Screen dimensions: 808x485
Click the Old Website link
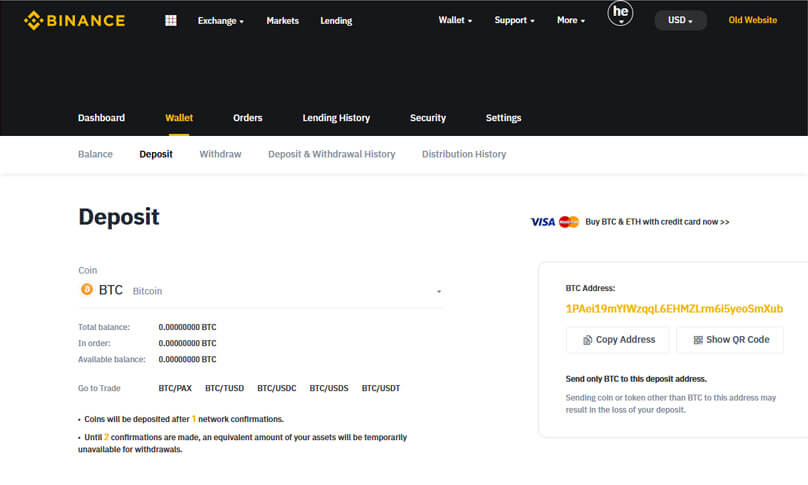pyautogui.click(x=752, y=20)
